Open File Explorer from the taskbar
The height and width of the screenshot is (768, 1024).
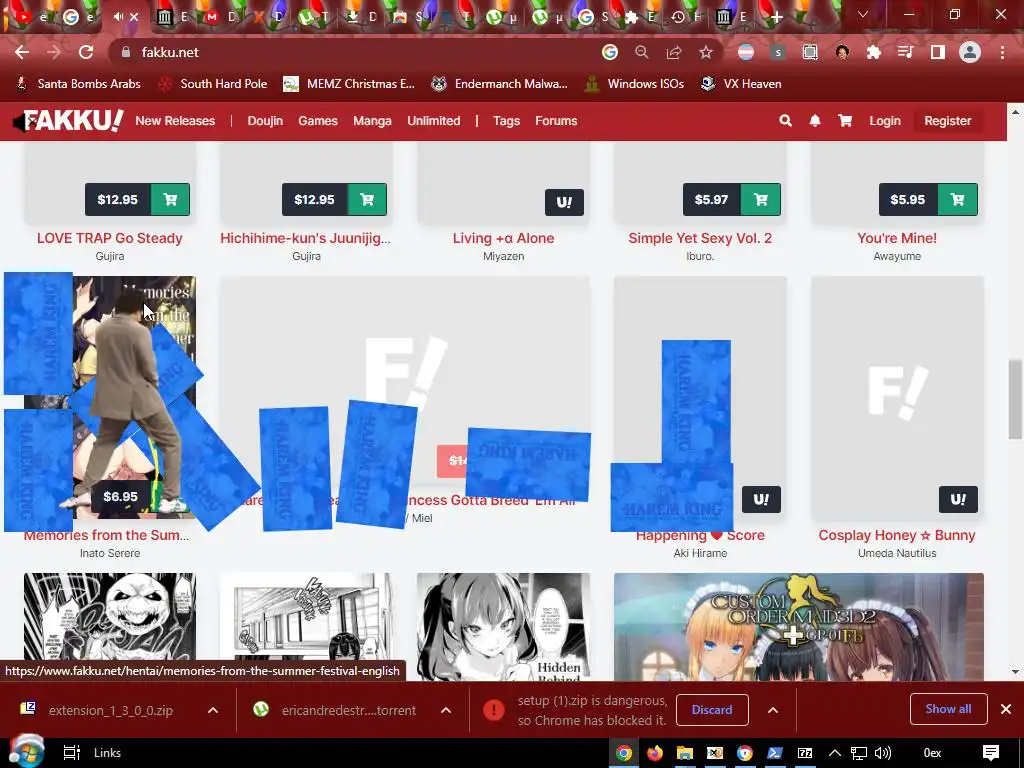(x=684, y=753)
